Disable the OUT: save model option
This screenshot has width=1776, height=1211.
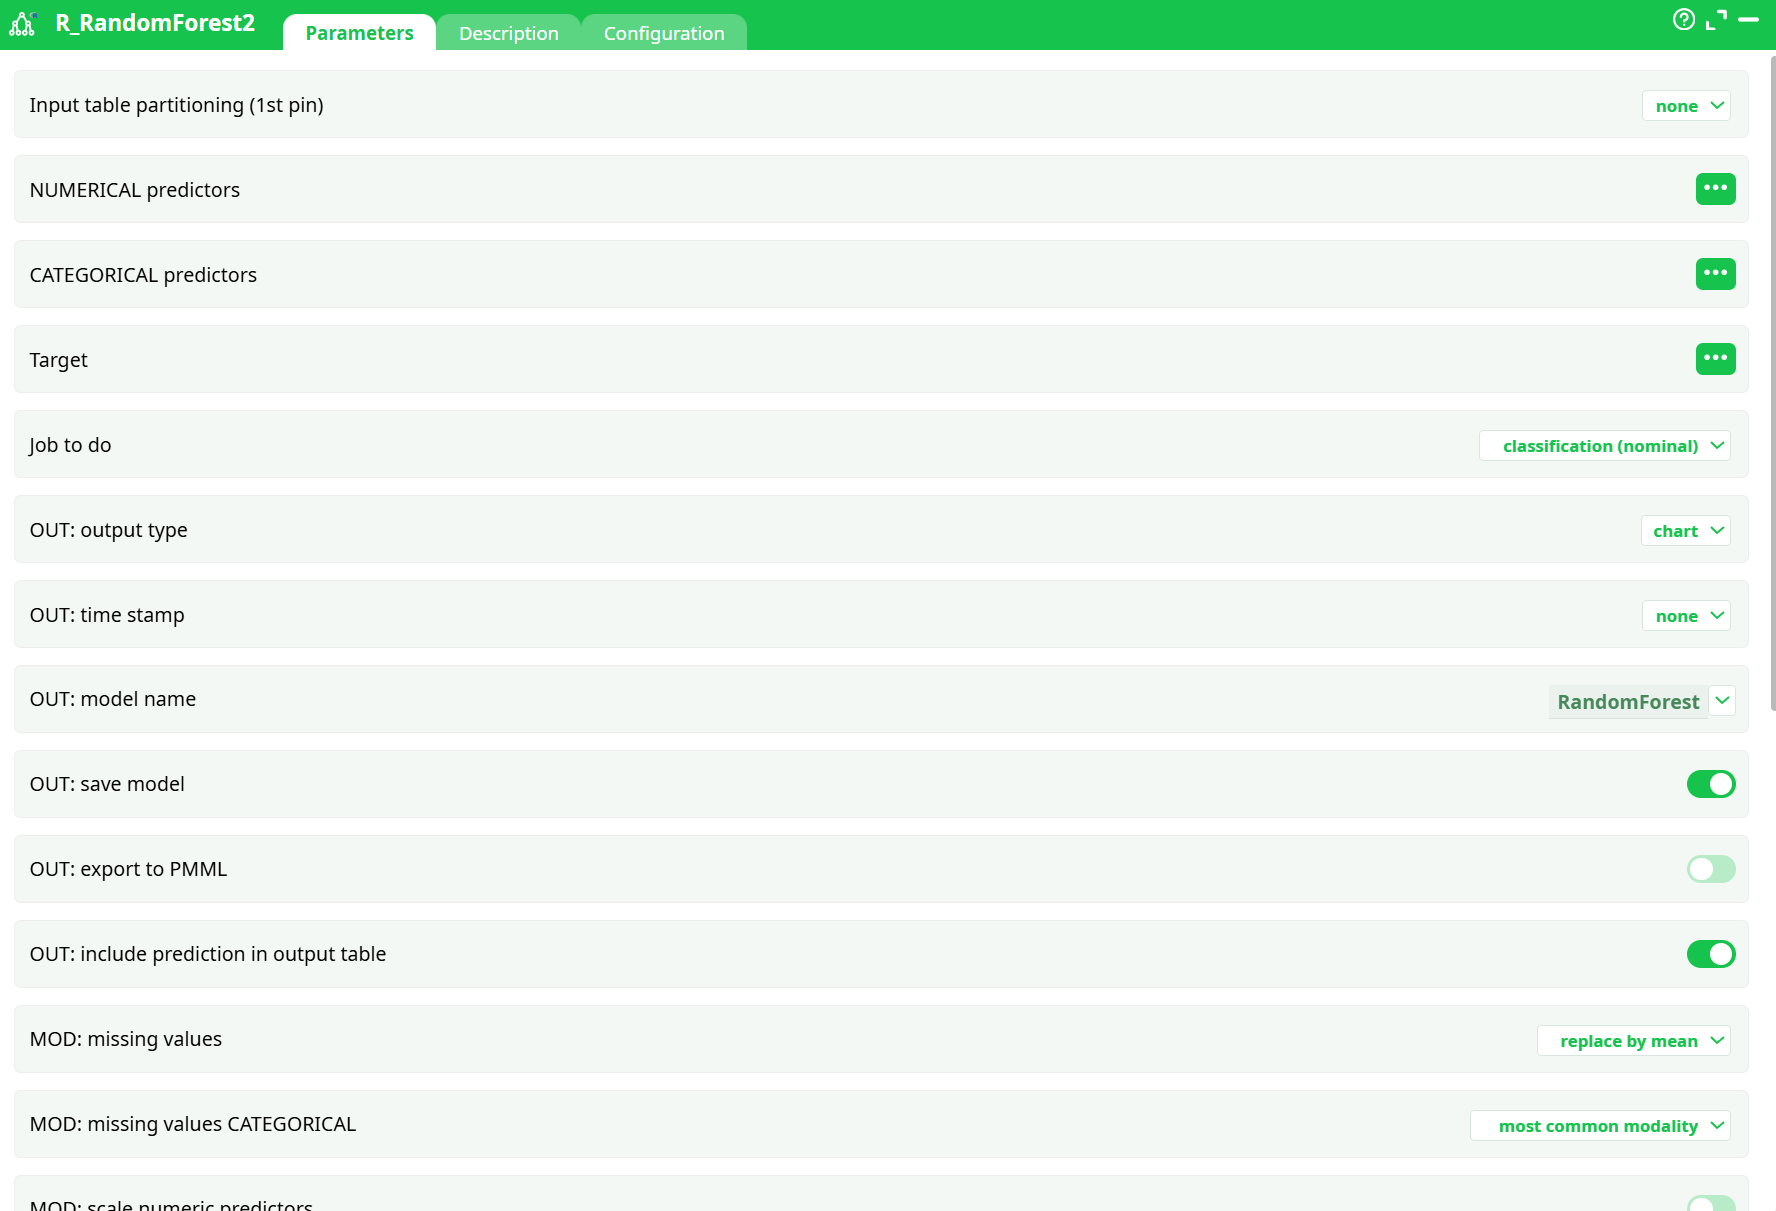[1711, 784]
